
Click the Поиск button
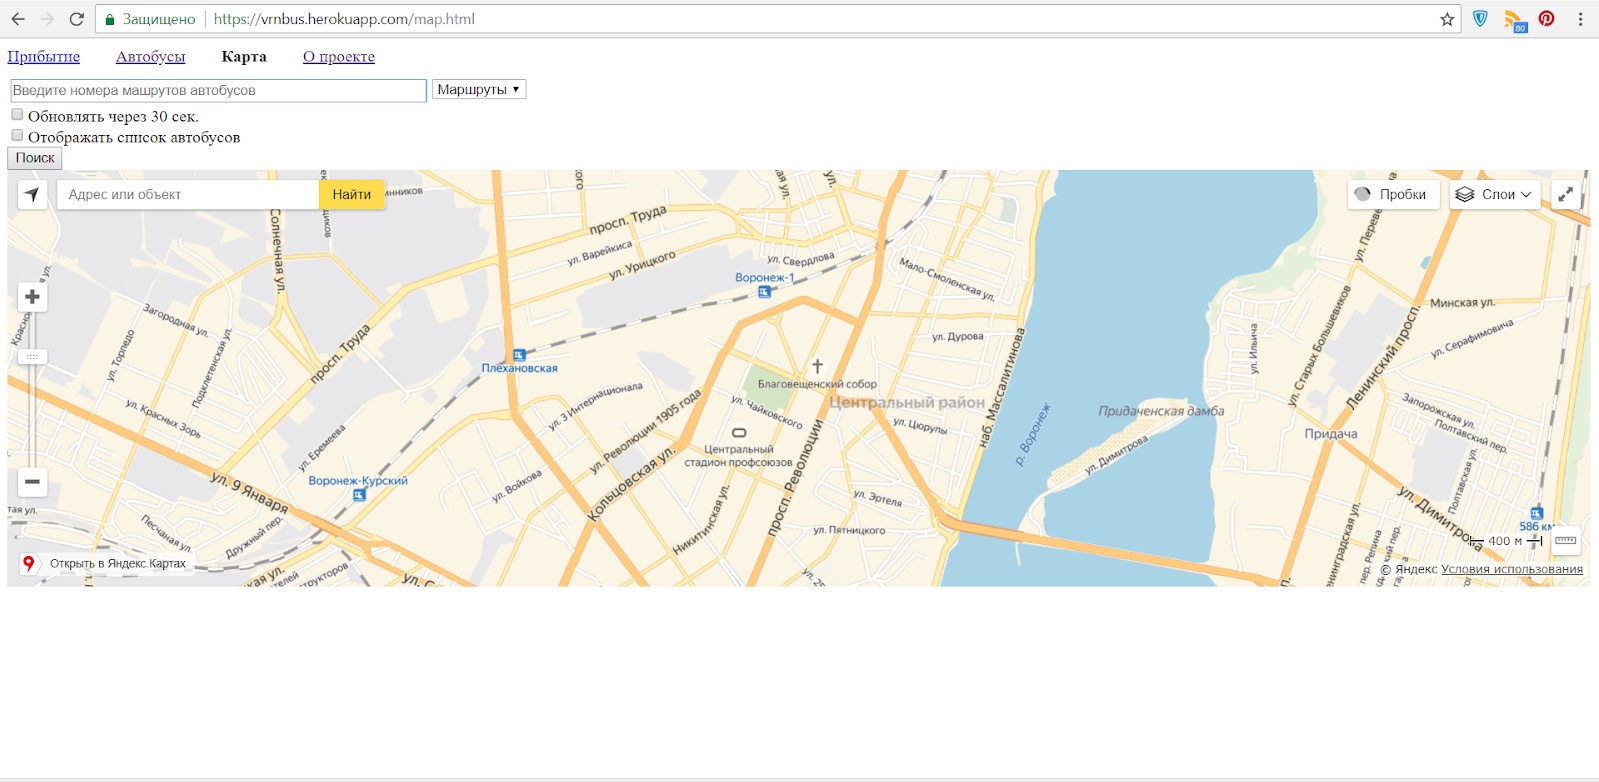click(x=35, y=158)
